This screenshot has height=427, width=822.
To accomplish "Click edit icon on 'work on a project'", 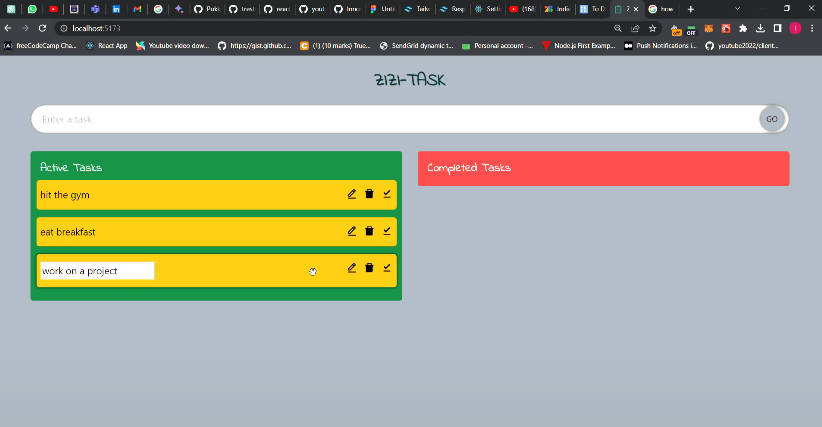I will coord(352,268).
